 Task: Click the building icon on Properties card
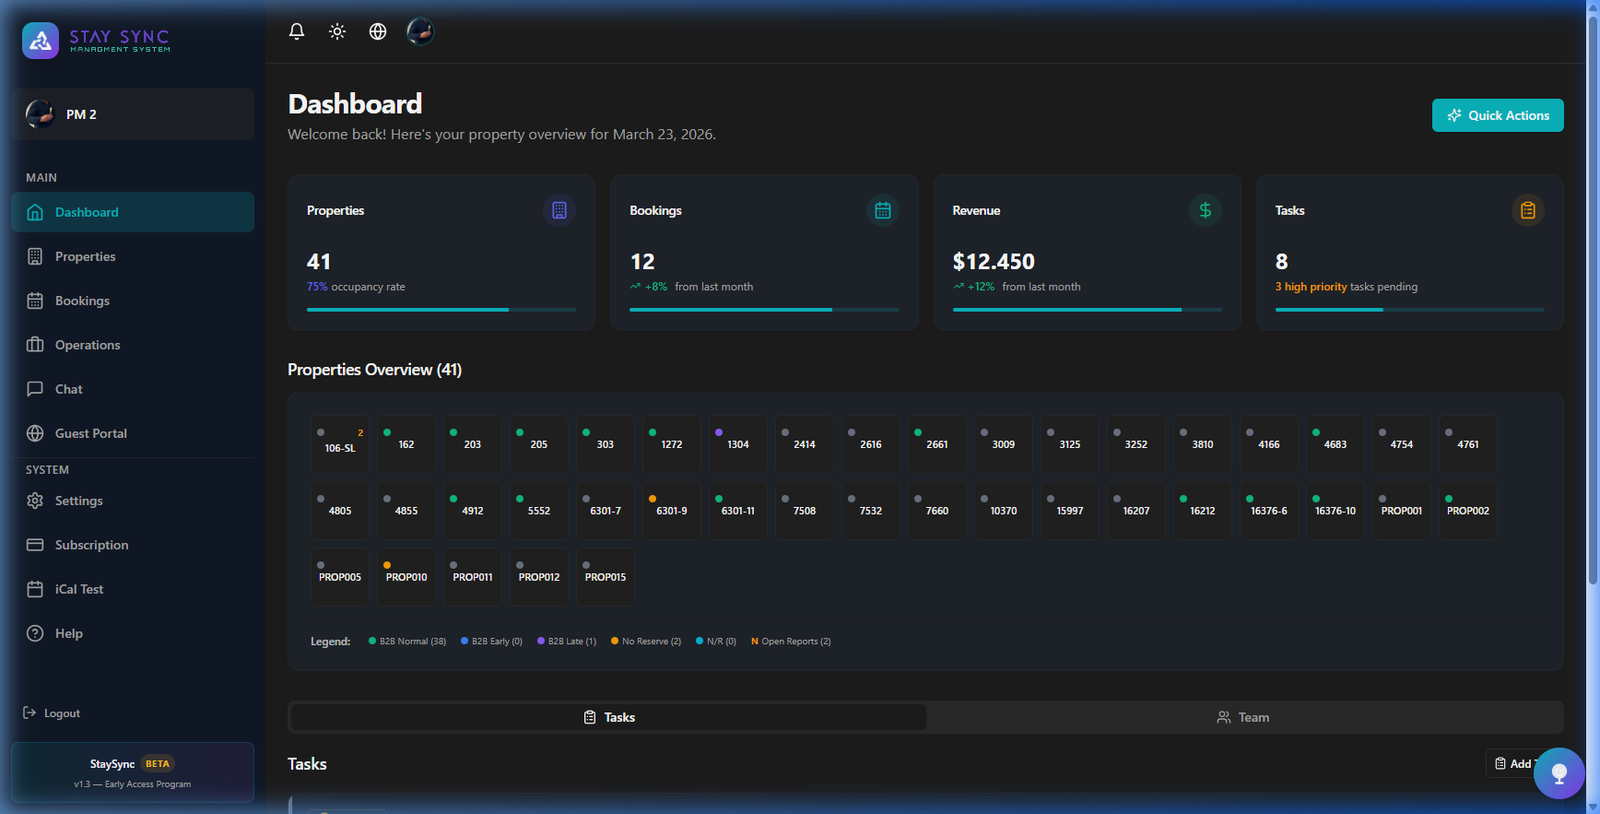[x=559, y=210]
